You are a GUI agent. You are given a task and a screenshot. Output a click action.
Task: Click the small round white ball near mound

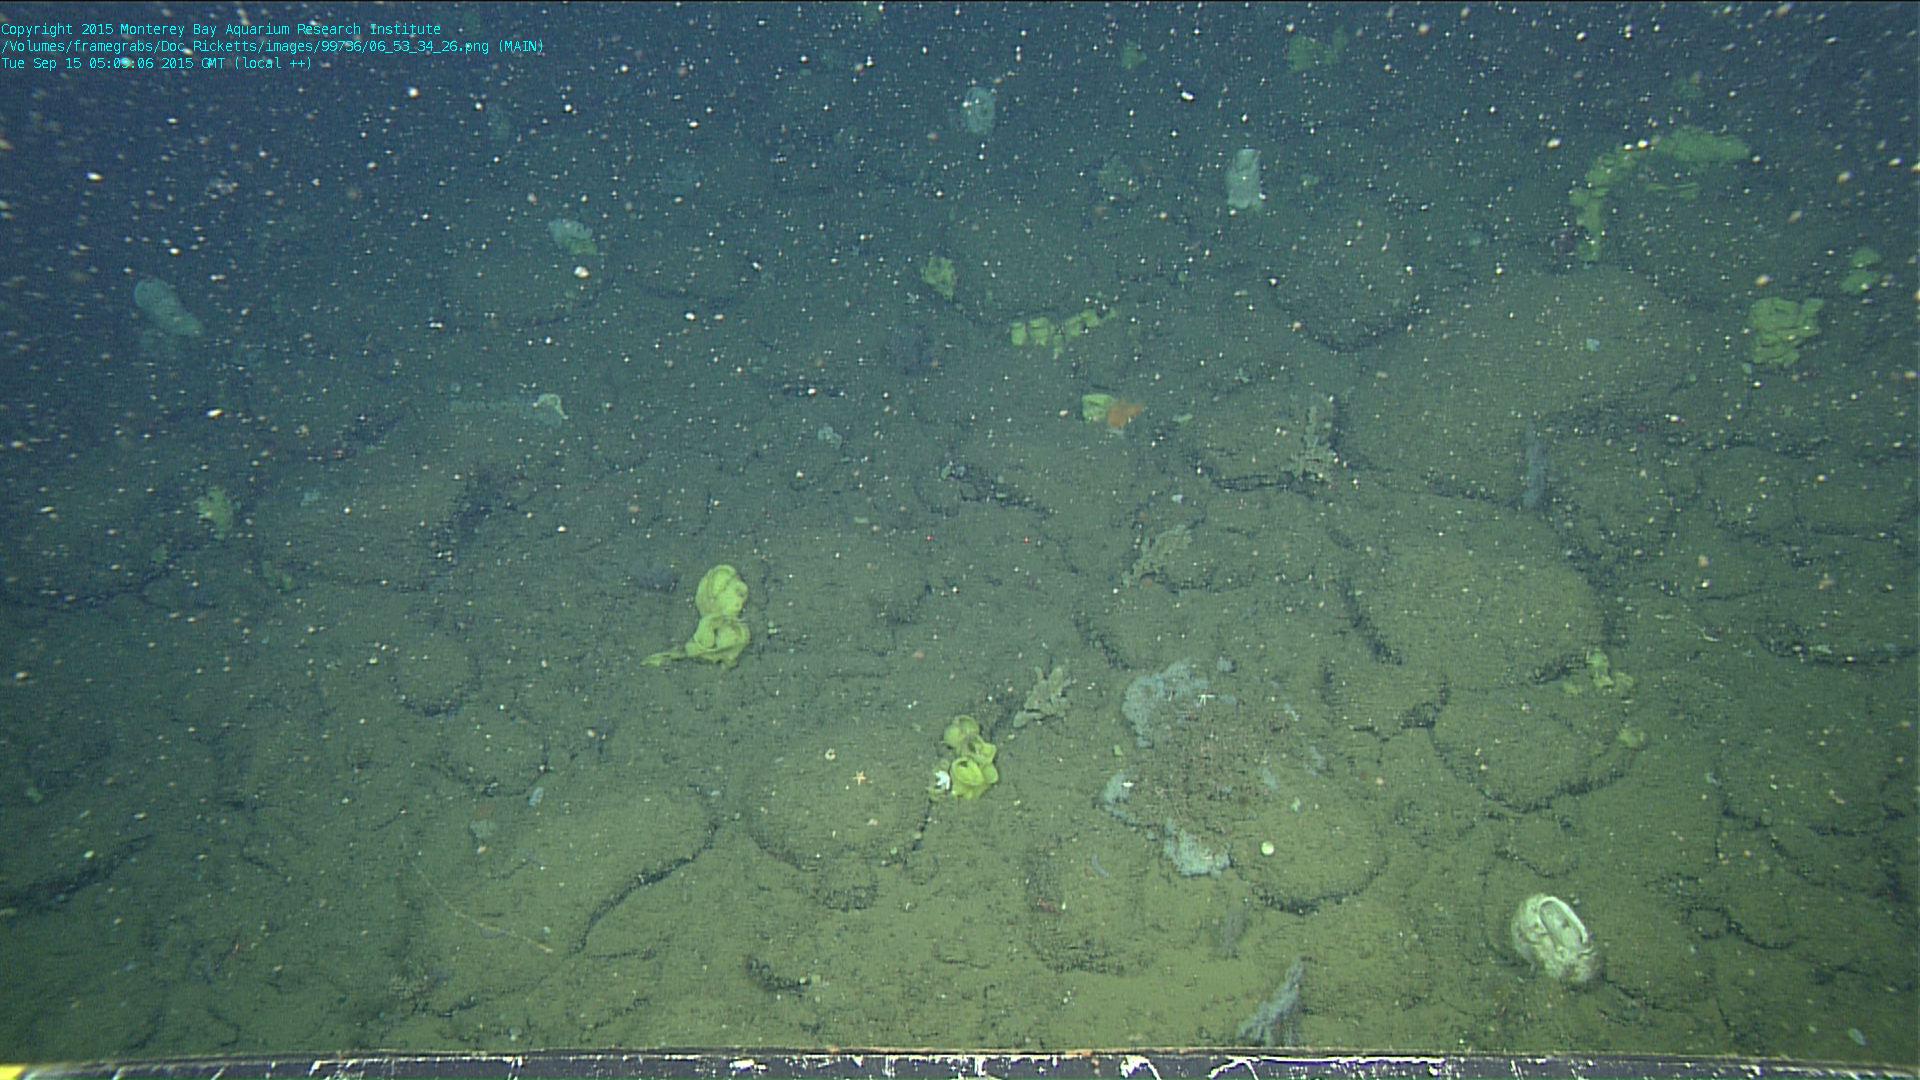1267,848
